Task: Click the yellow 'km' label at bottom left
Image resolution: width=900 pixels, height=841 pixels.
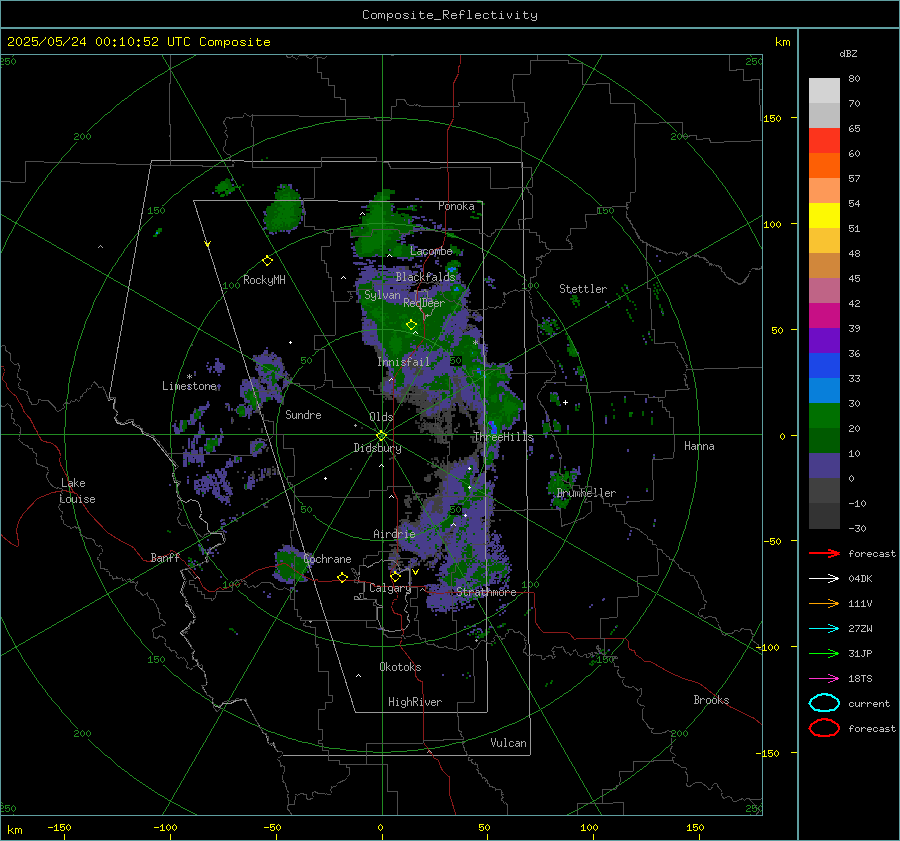Action: pyautogui.click(x=14, y=830)
